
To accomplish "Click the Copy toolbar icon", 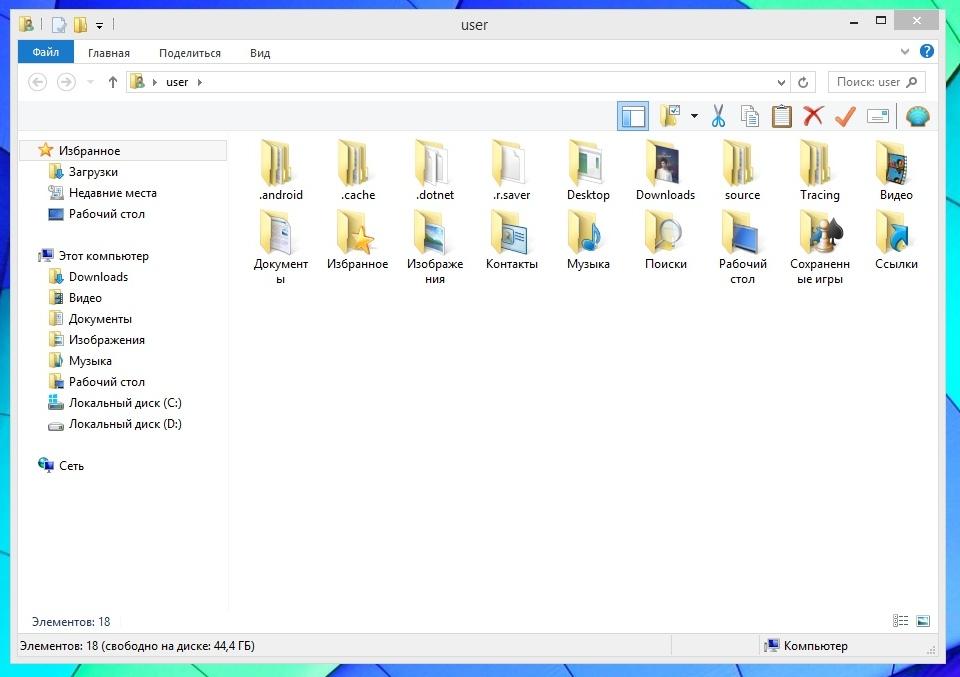I will click(749, 115).
